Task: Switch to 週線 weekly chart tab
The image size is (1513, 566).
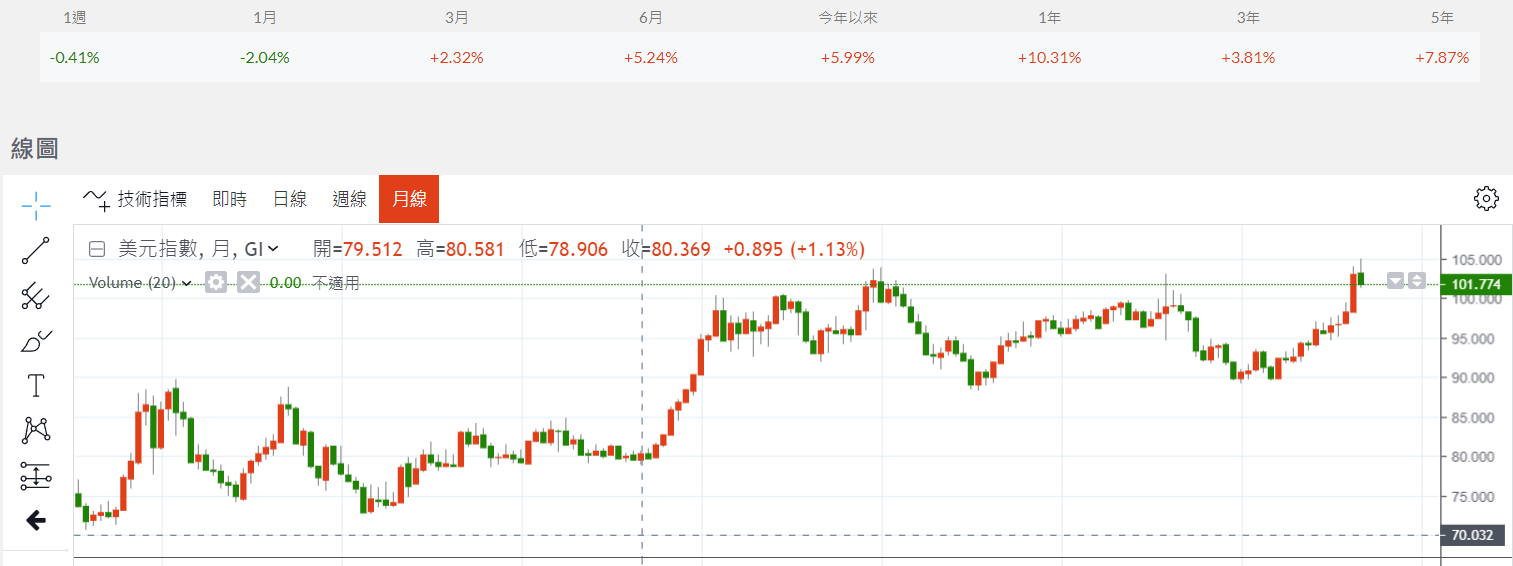Action: pyautogui.click(x=349, y=199)
